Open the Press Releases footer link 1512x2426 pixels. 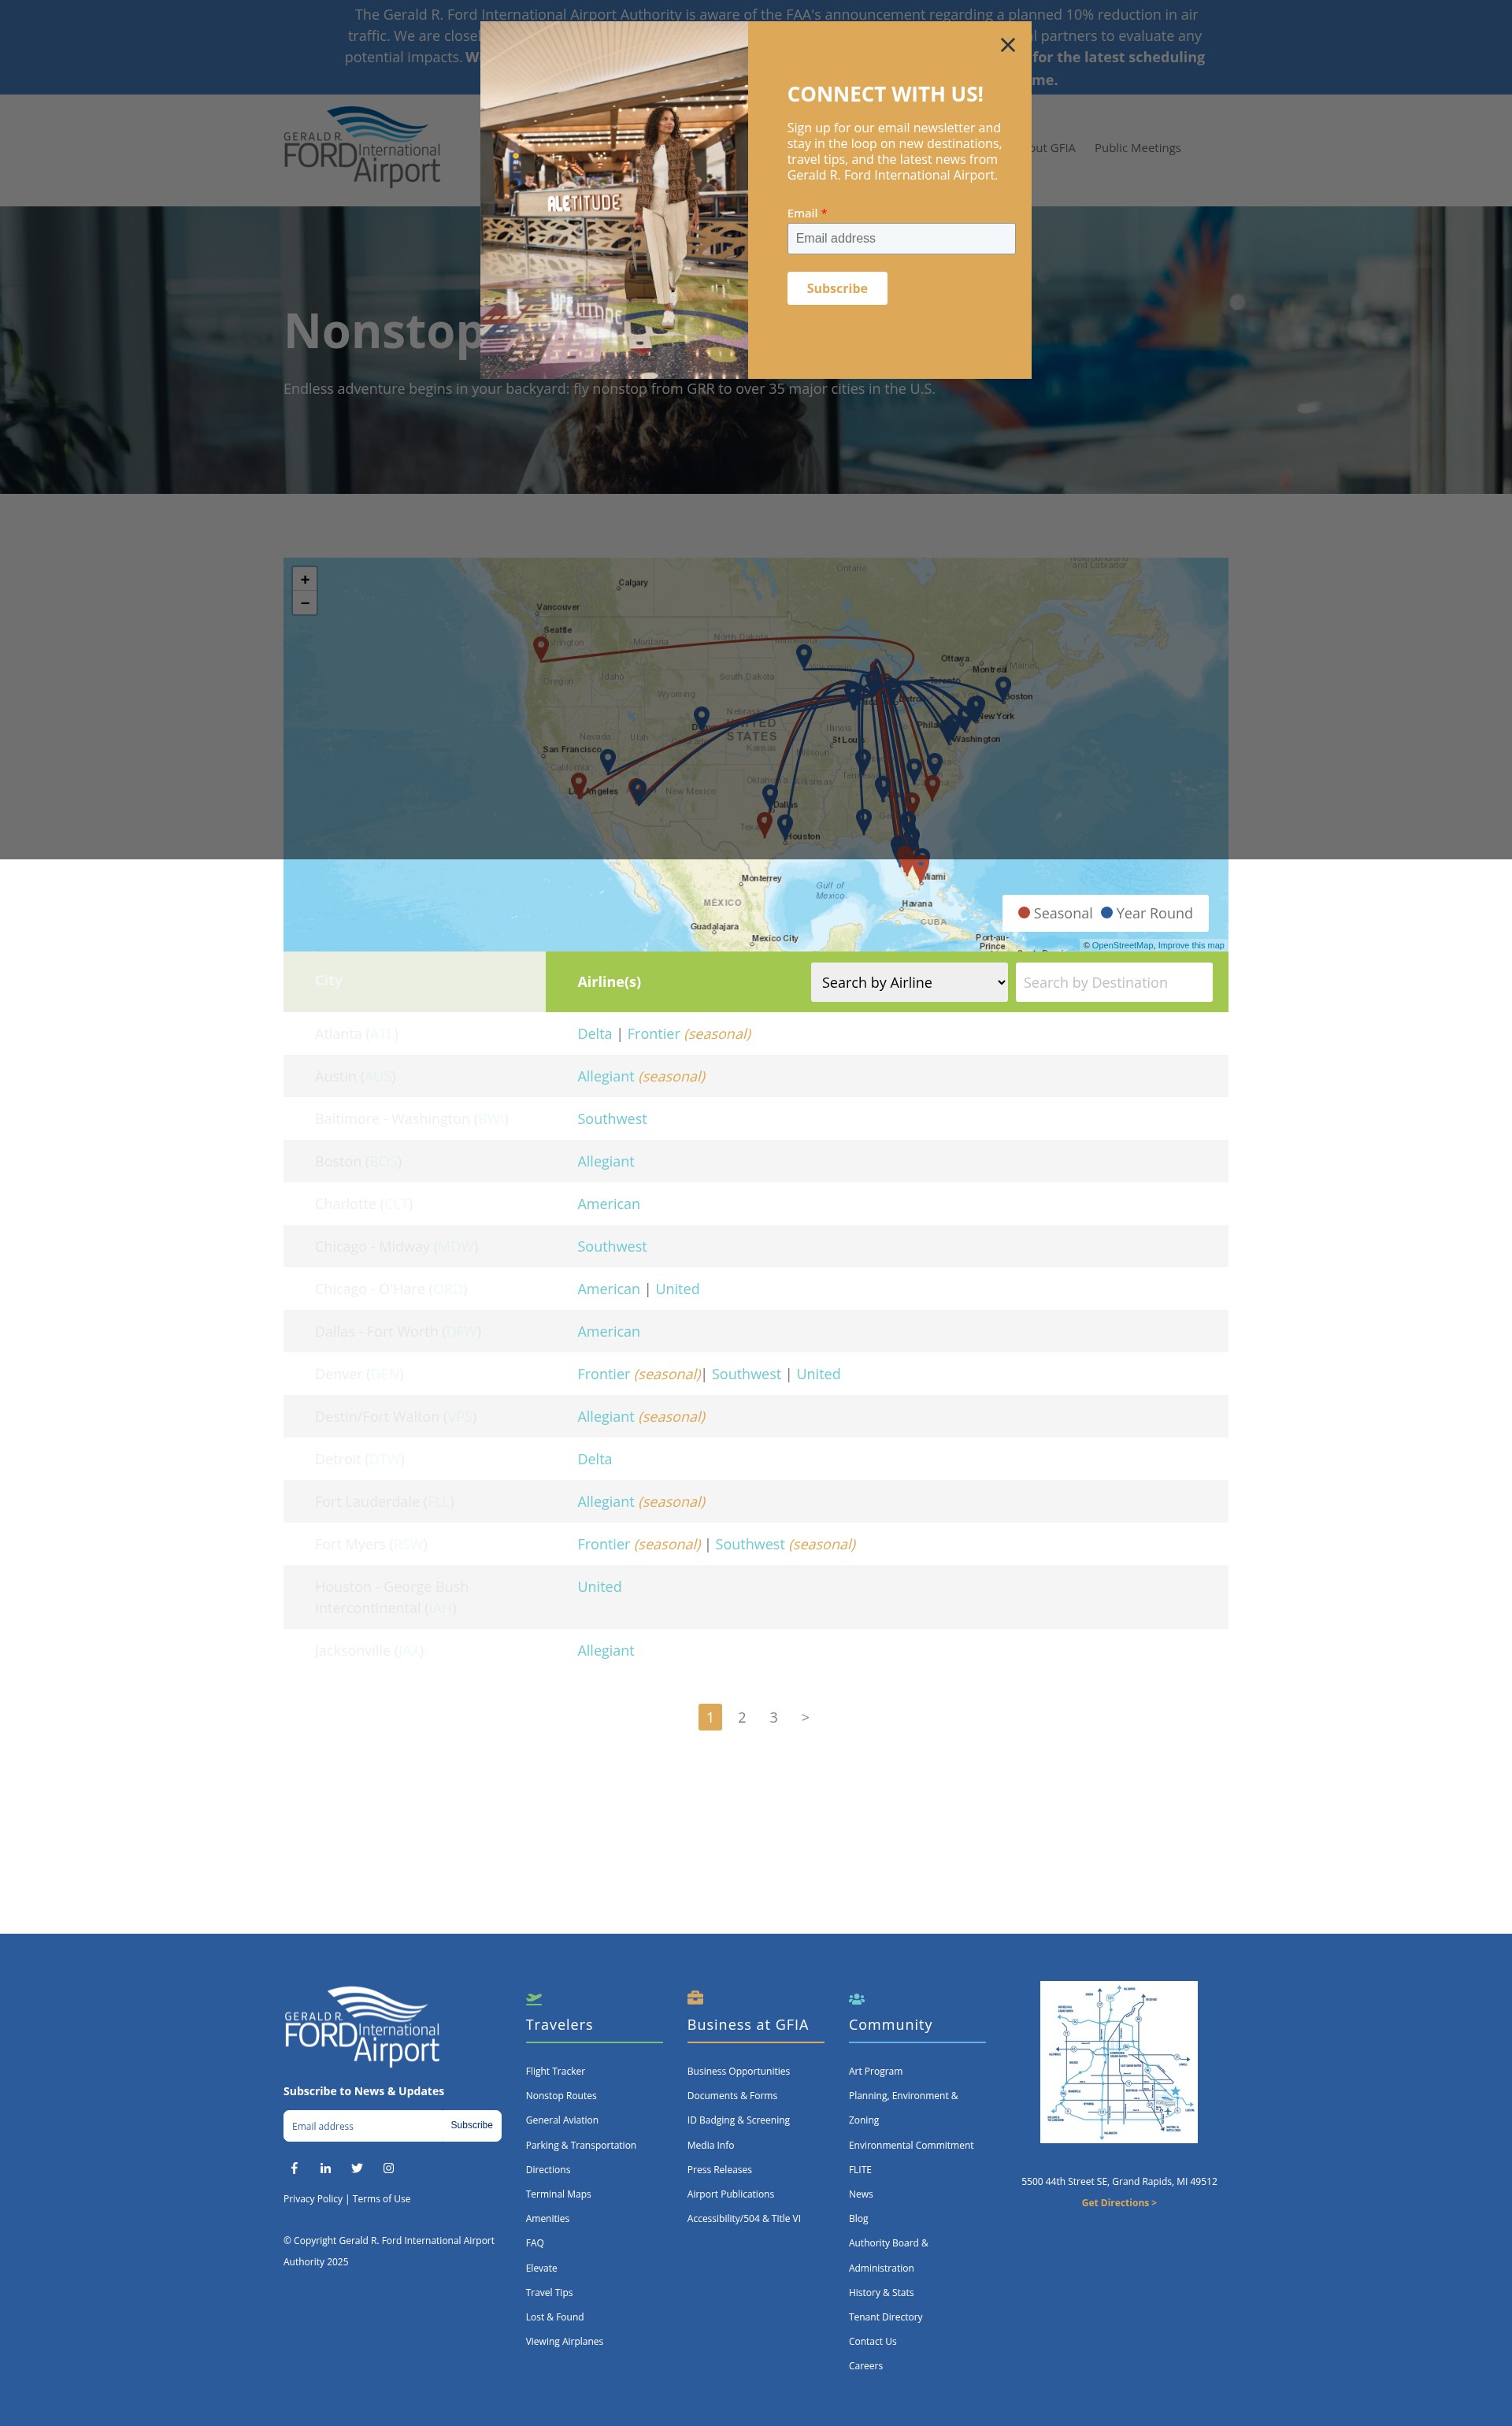click(x=719, y=2169)
